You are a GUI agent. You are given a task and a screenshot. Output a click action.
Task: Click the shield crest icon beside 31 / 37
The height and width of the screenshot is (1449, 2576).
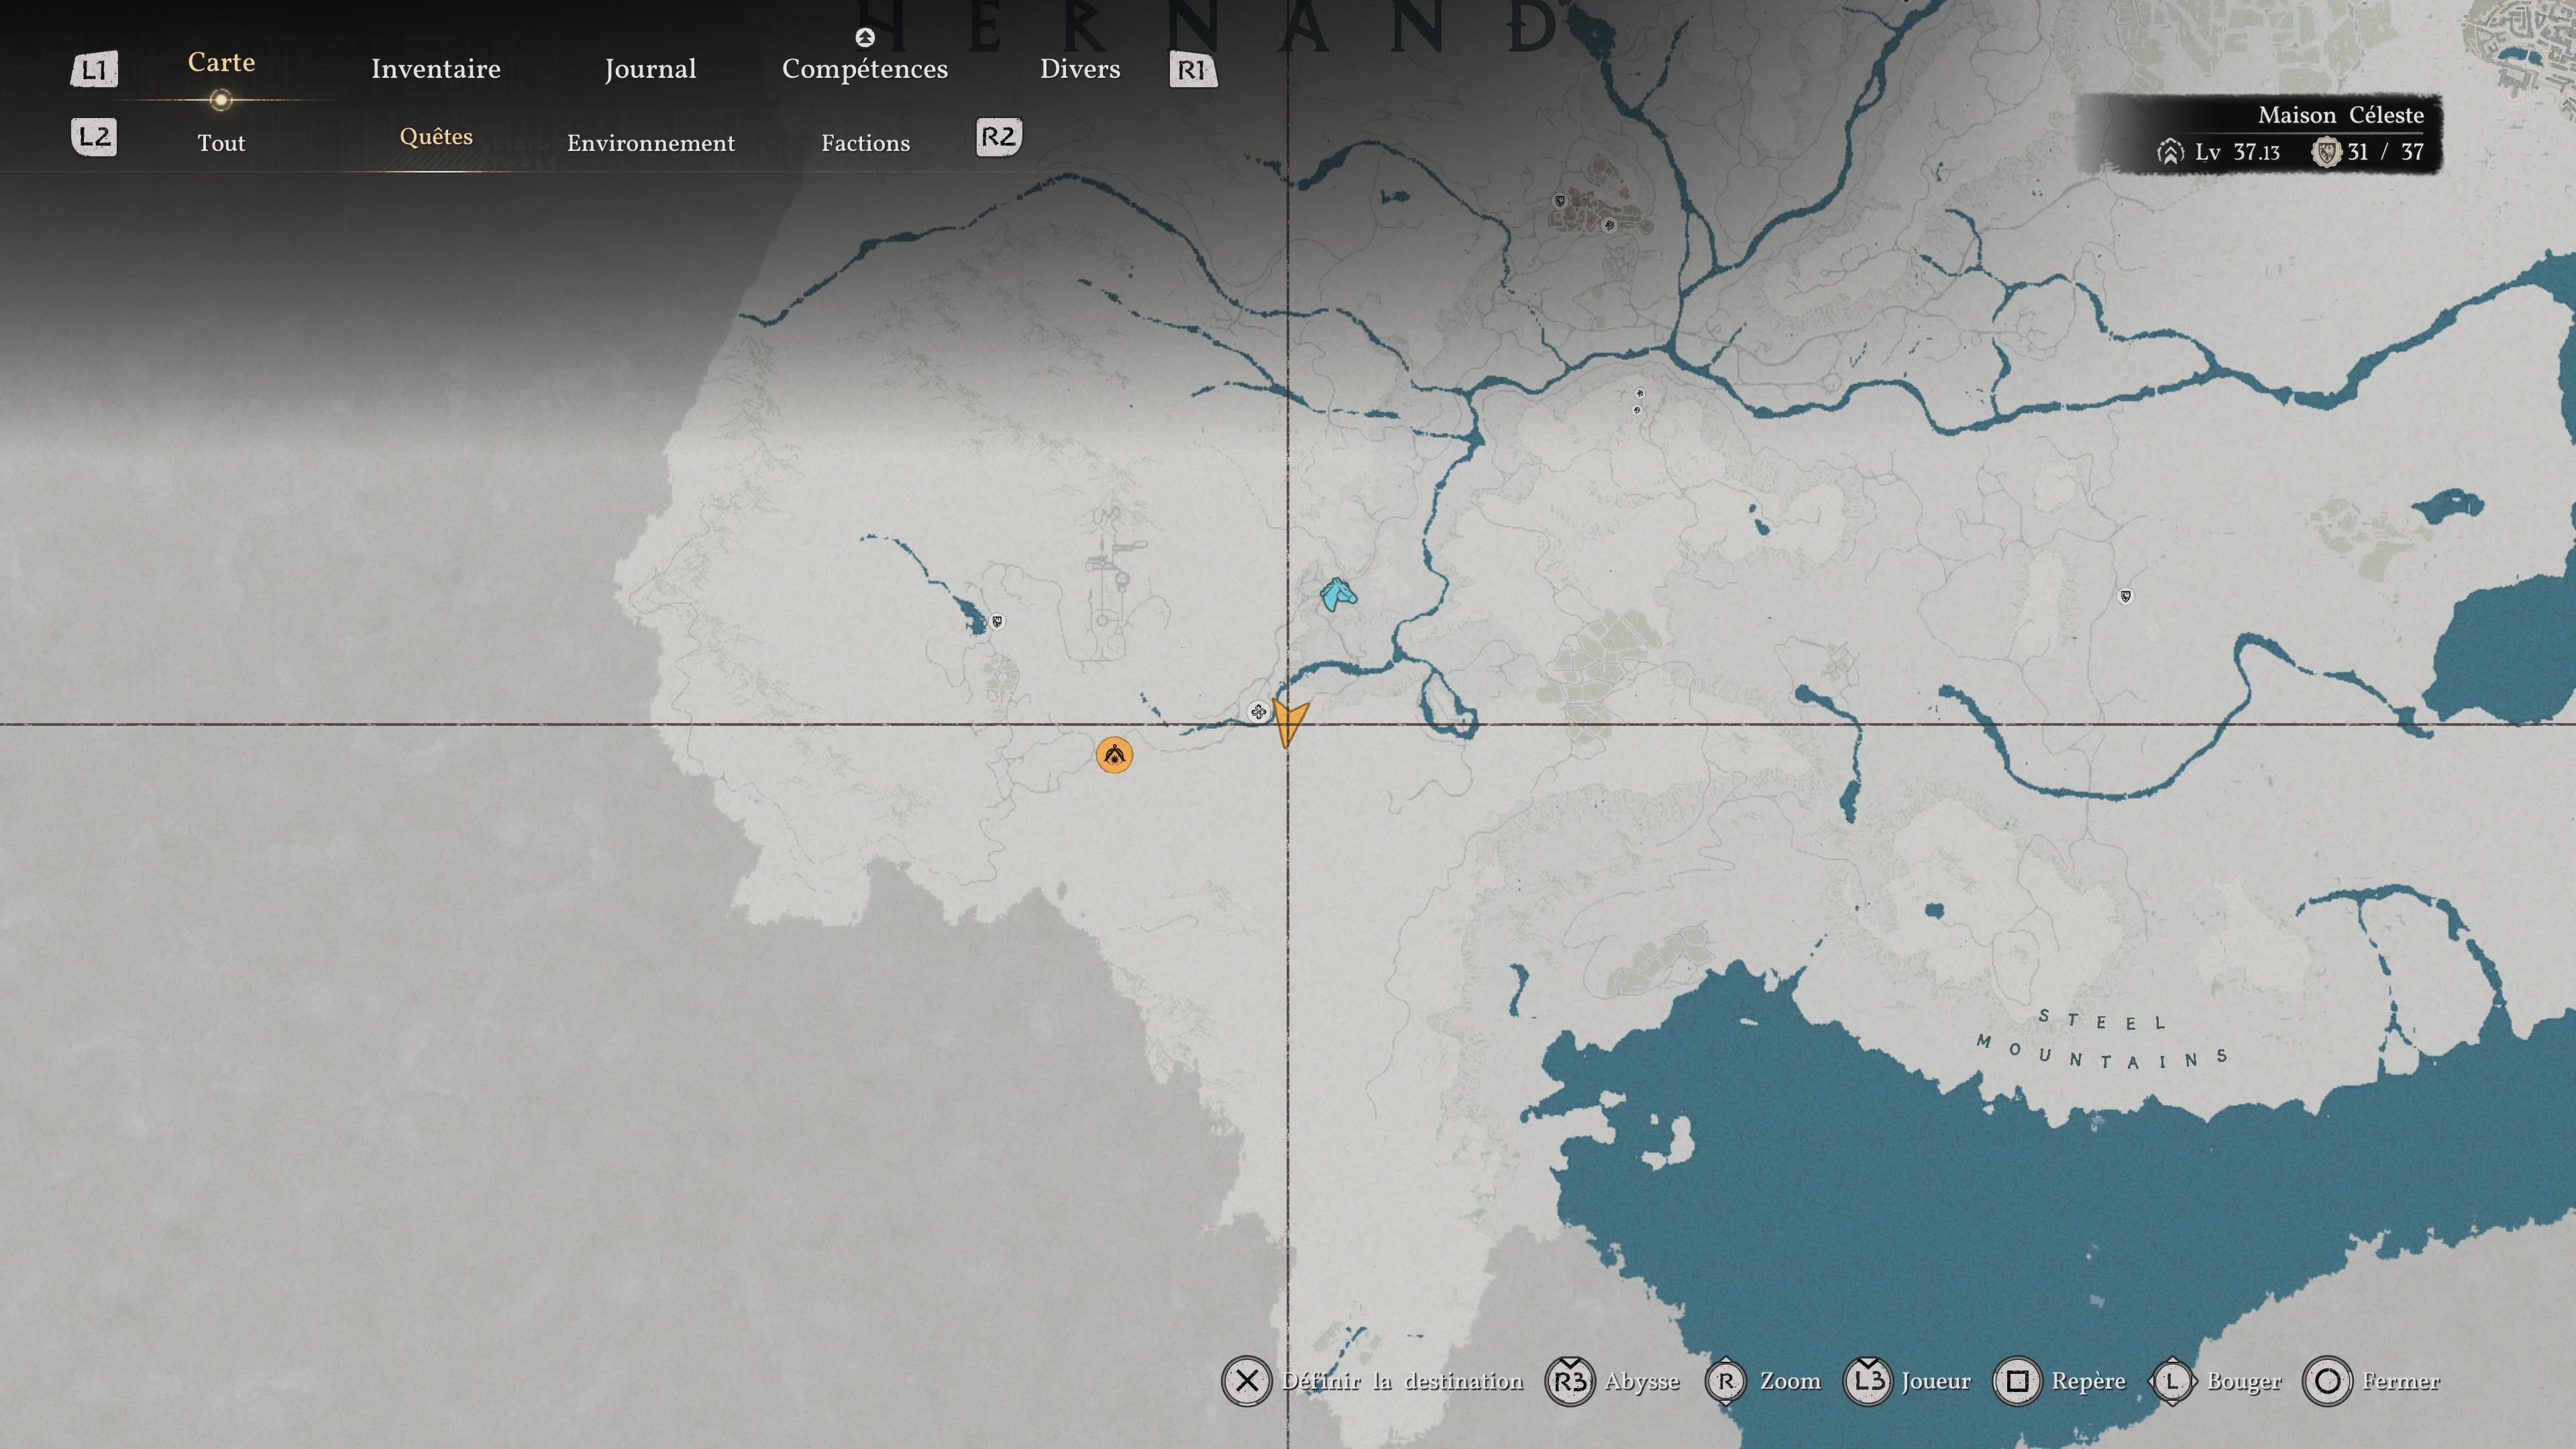[x=2326, y=152]
